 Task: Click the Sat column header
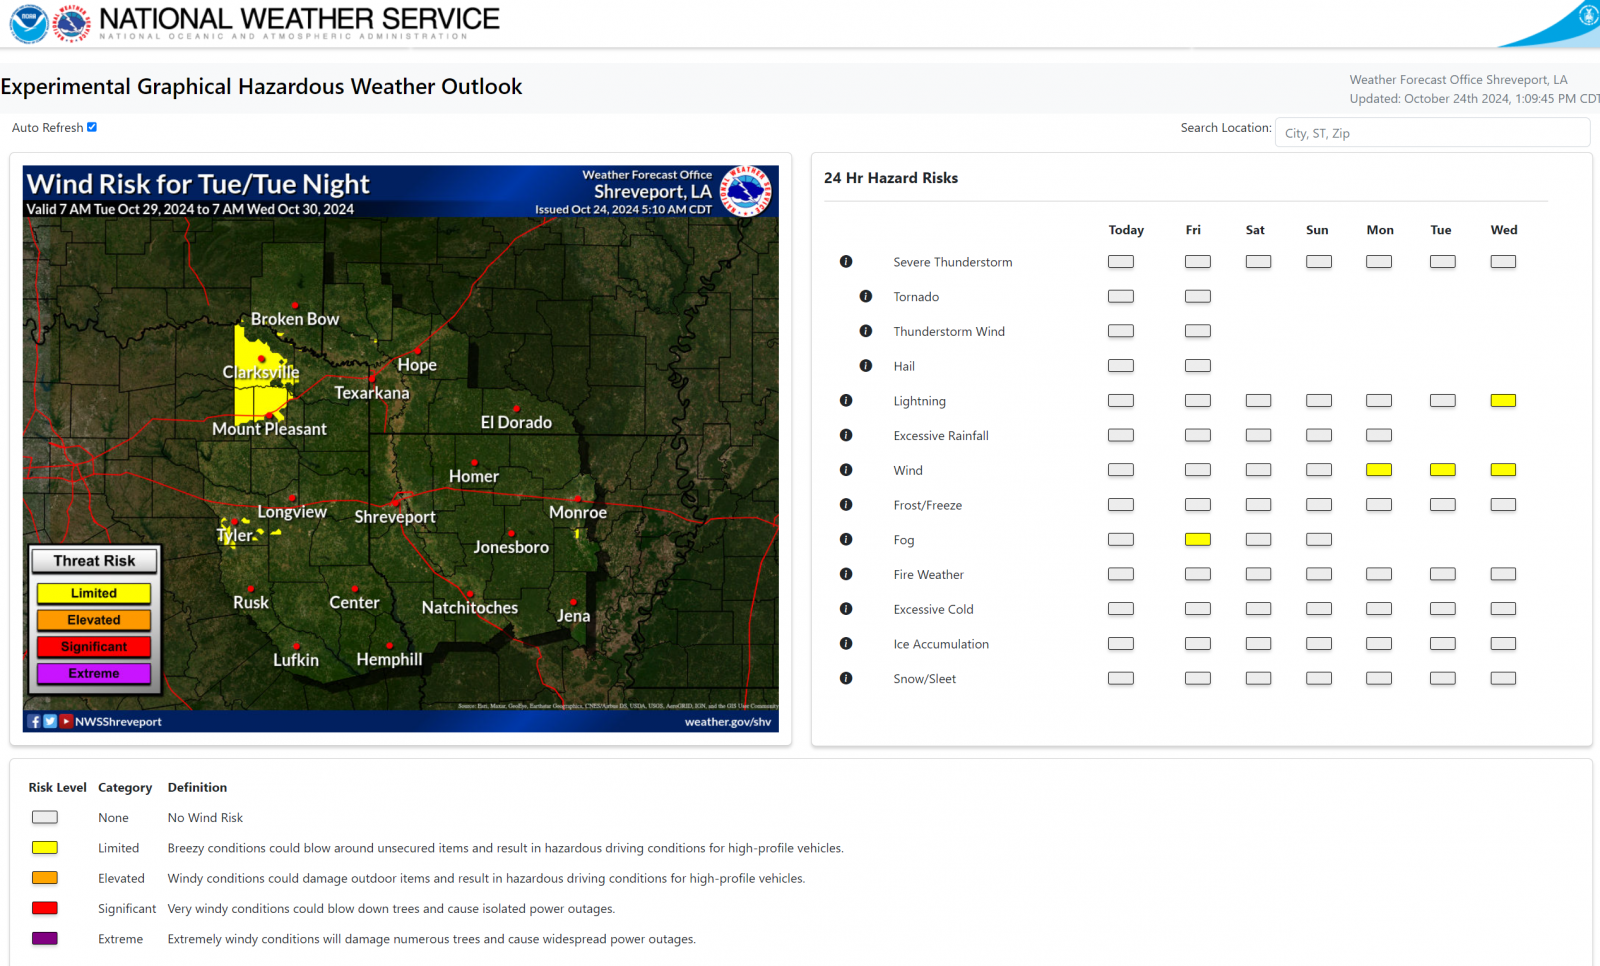click(x=1255, y=230)
